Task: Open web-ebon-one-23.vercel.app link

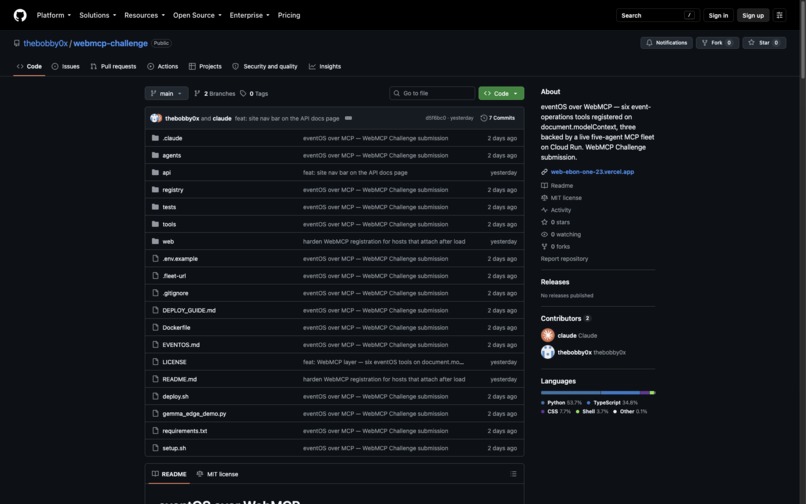Action: pyautogui.click(x=592, y=172)
